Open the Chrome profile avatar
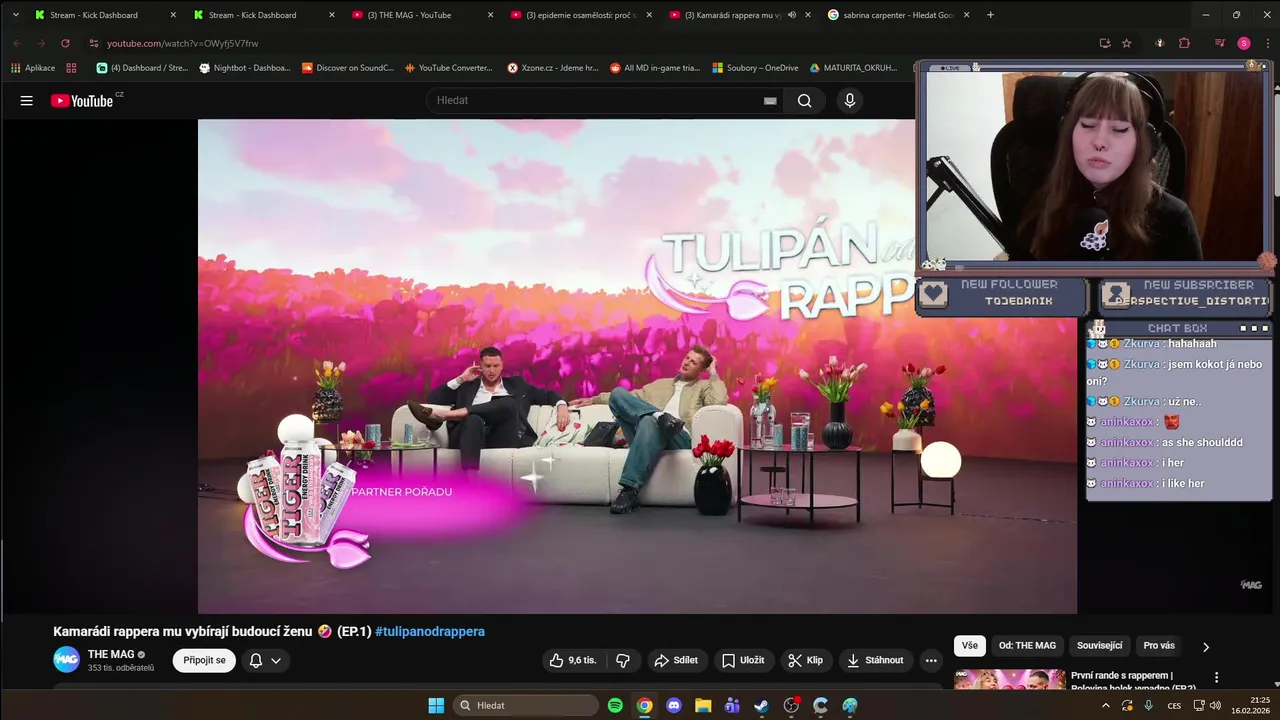The image size is (1280, 720). (x=1244, y=43)
